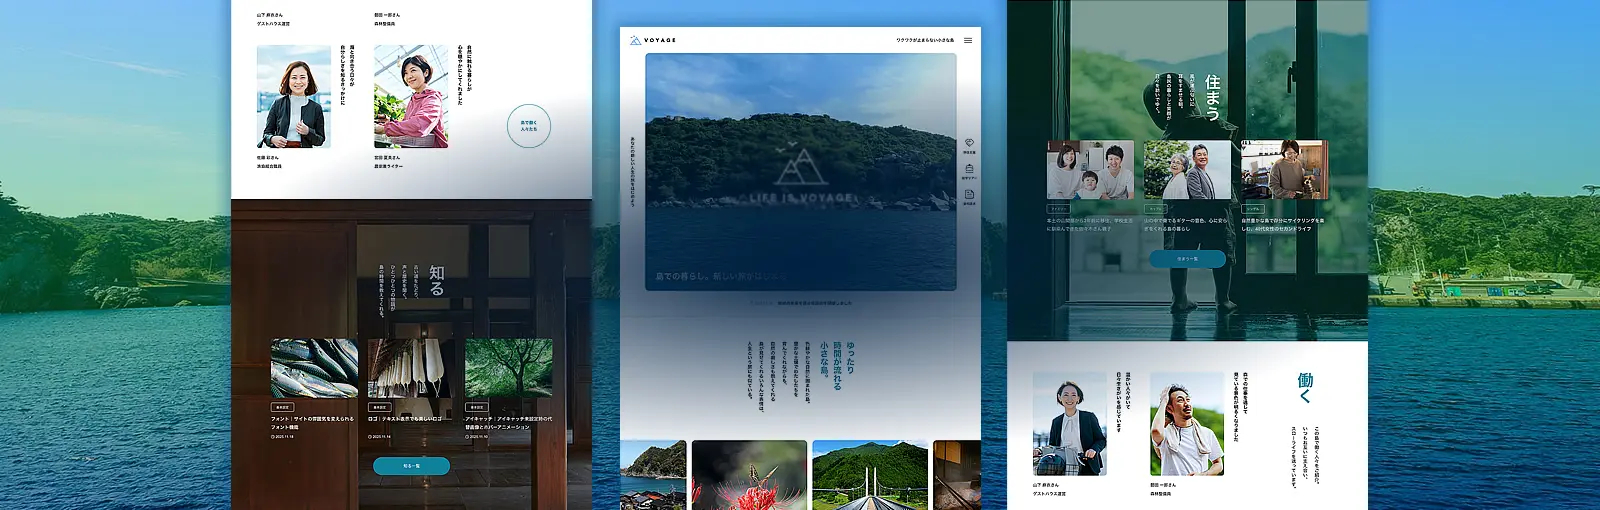Open the green tree article card

[x=508, y=368]
